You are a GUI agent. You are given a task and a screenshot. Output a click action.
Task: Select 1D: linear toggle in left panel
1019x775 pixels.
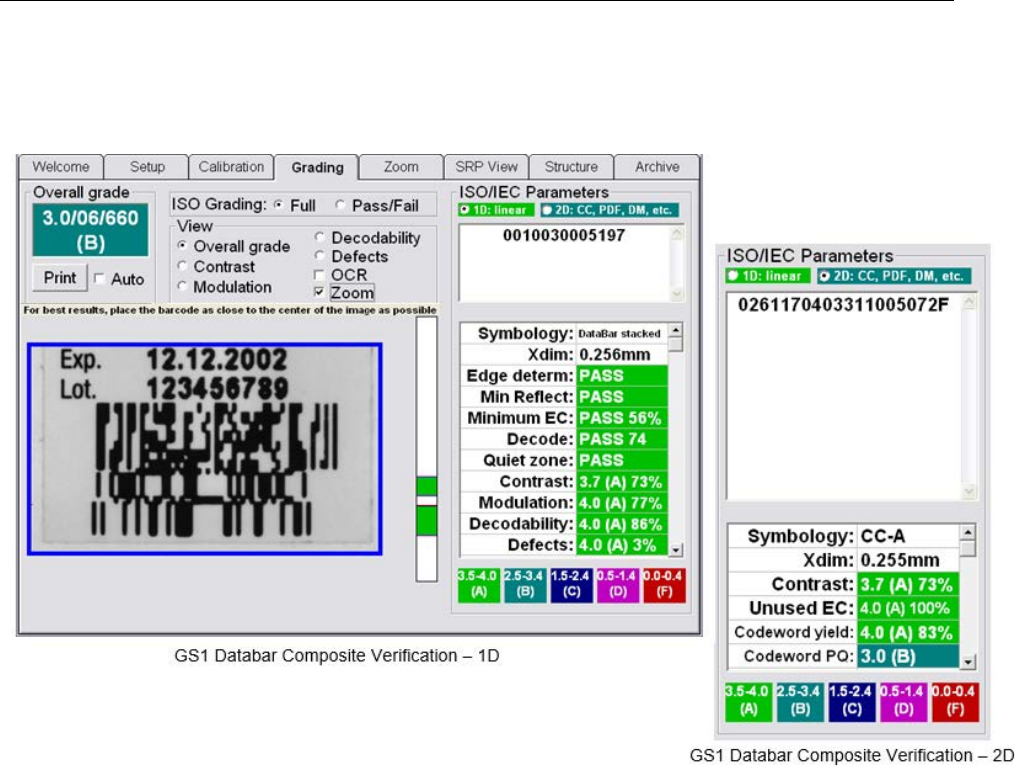496,210
